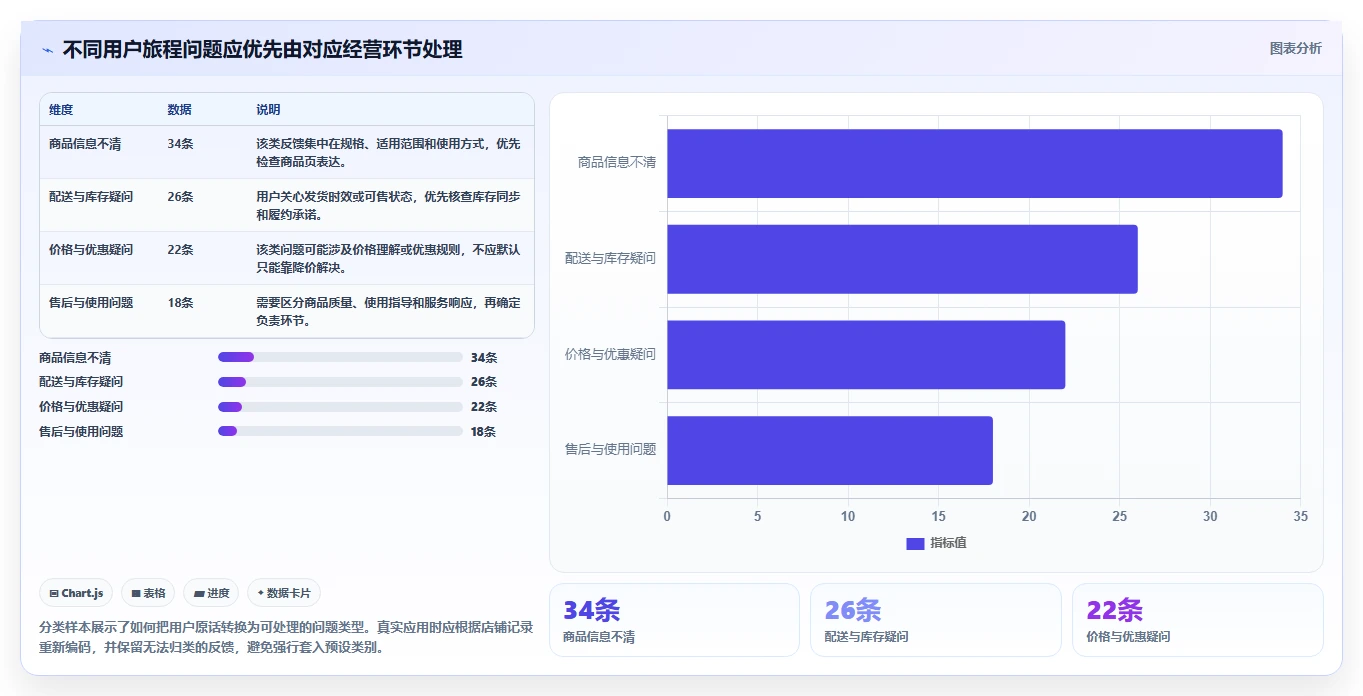Screen dimensions: 1363x696
Task: Click the 35 tick on x-axis
Action: (1300, 516)
